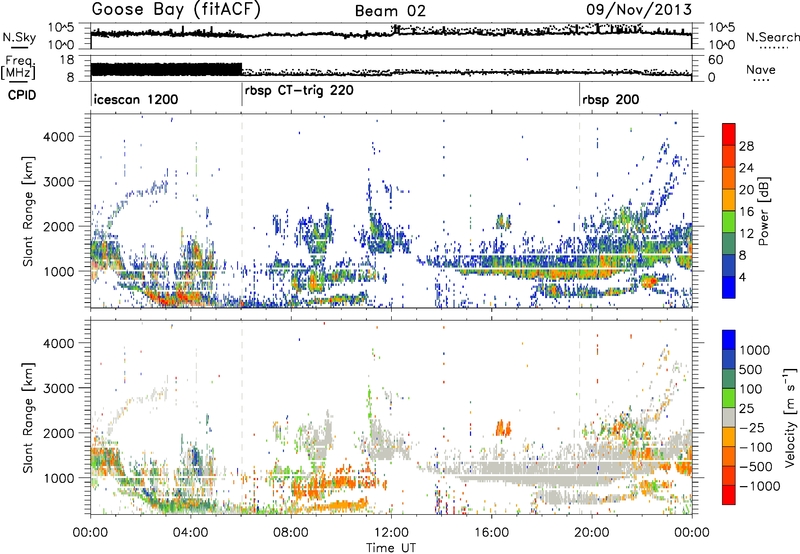
Task: Click the 'Power [dB]' color bar label
Action: point(763,211)
